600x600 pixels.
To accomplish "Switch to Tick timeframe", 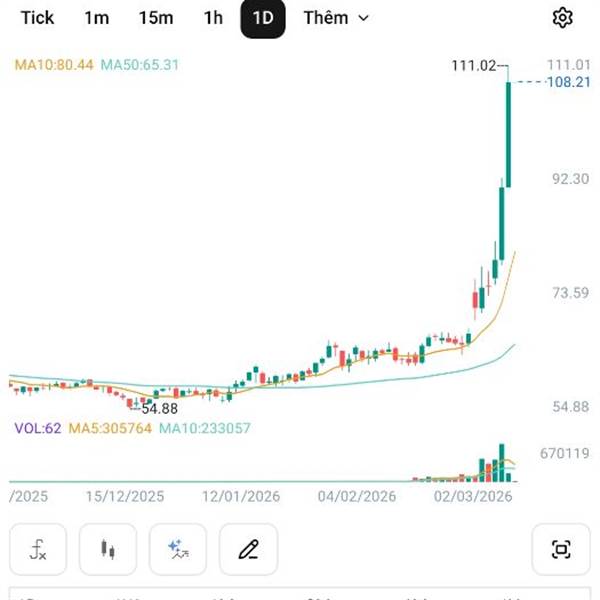I will pos(38,18).
